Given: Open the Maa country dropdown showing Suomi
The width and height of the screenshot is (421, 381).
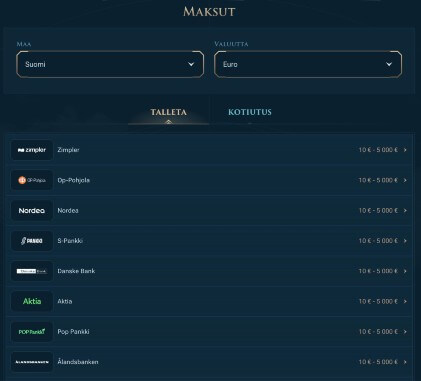Looking at the screenshot, I should pyautogui.click(x=110, y=64).
